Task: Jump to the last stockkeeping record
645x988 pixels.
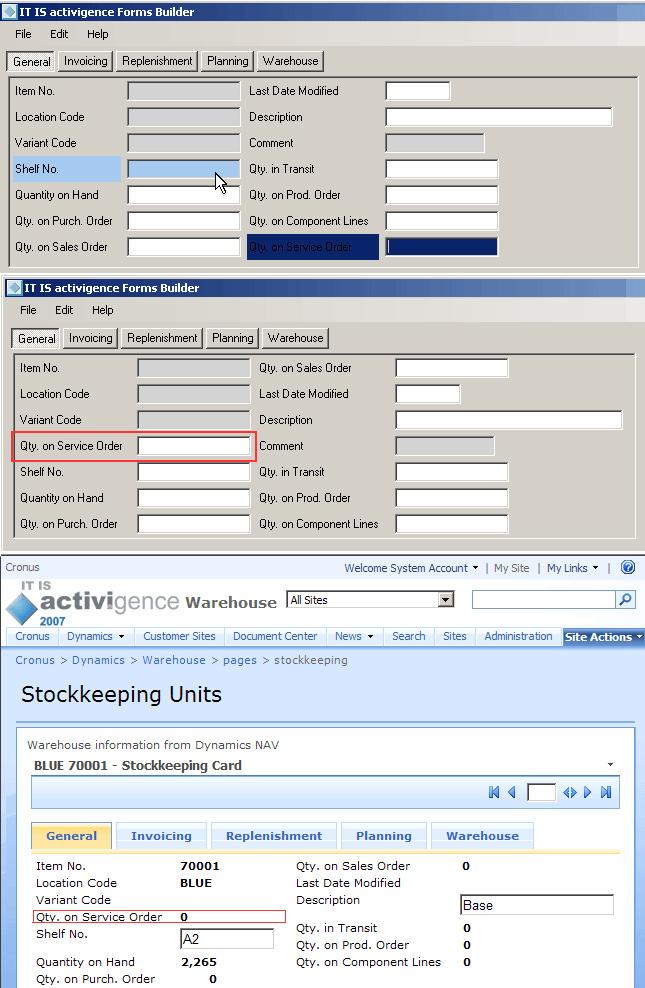Action: 606,792
